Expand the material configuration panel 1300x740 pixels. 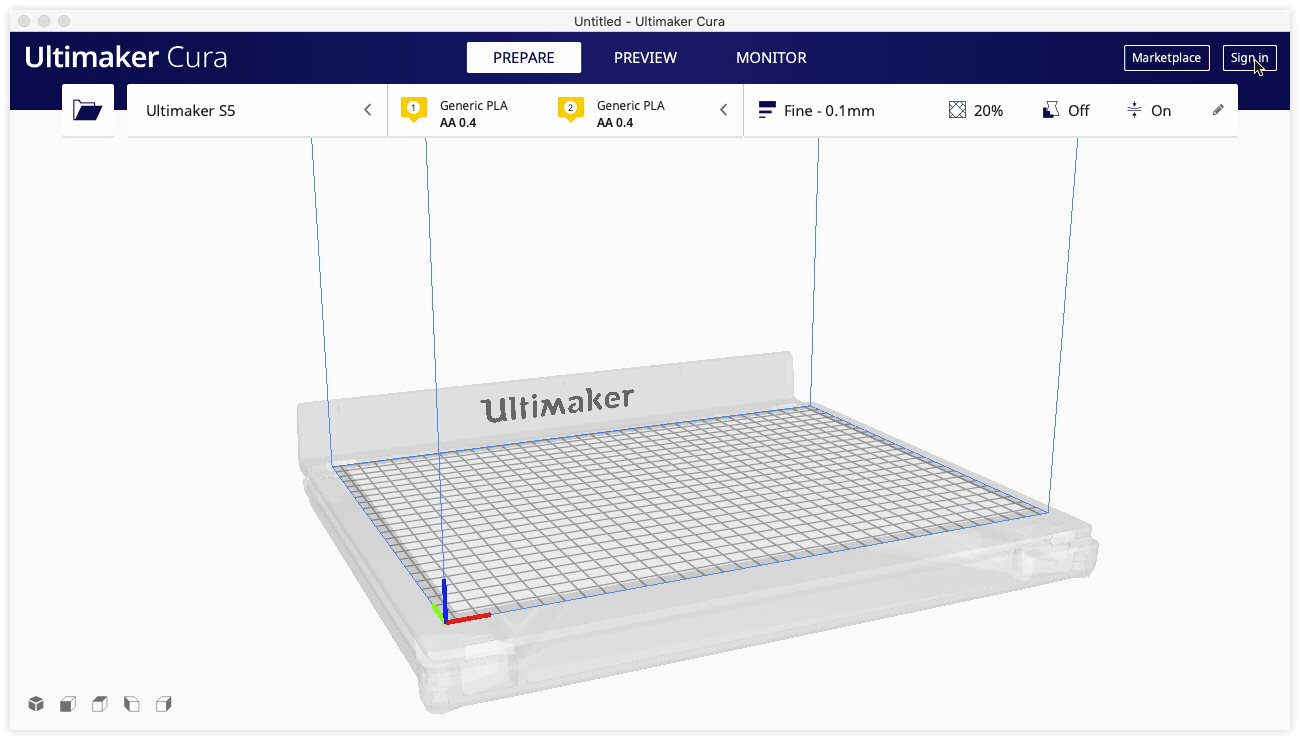pyautogui.click(x=723, y=110)
